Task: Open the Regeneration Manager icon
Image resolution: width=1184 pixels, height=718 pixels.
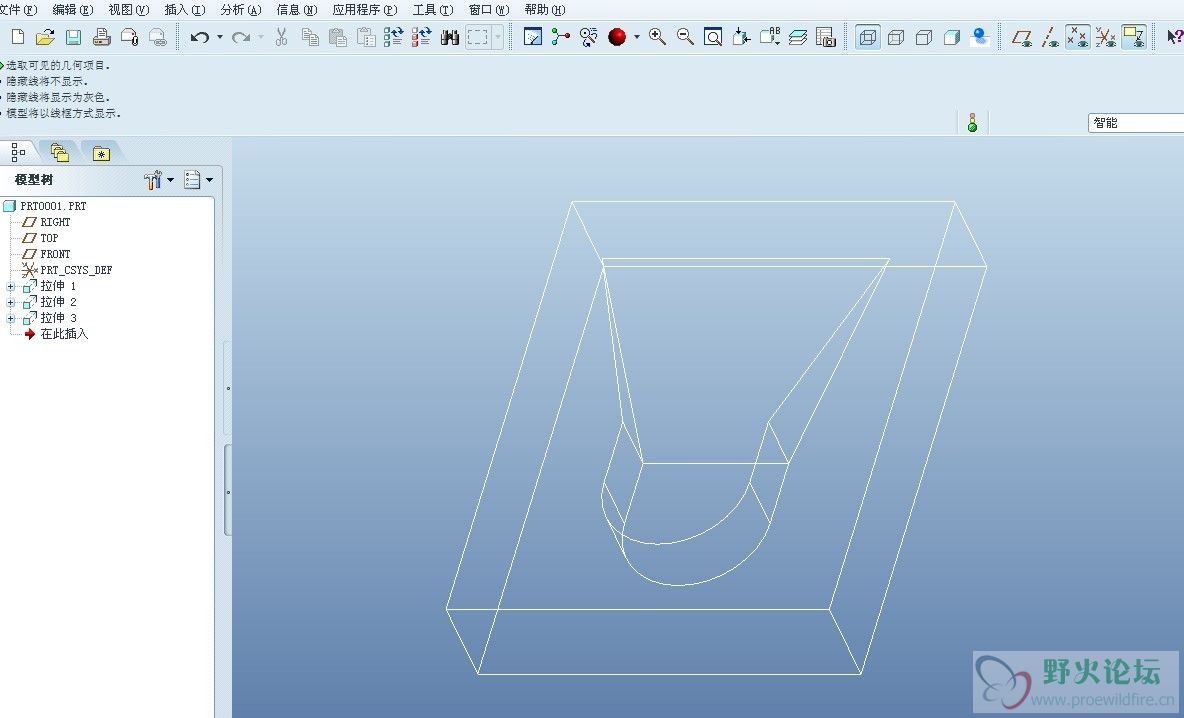Action: 421,36
